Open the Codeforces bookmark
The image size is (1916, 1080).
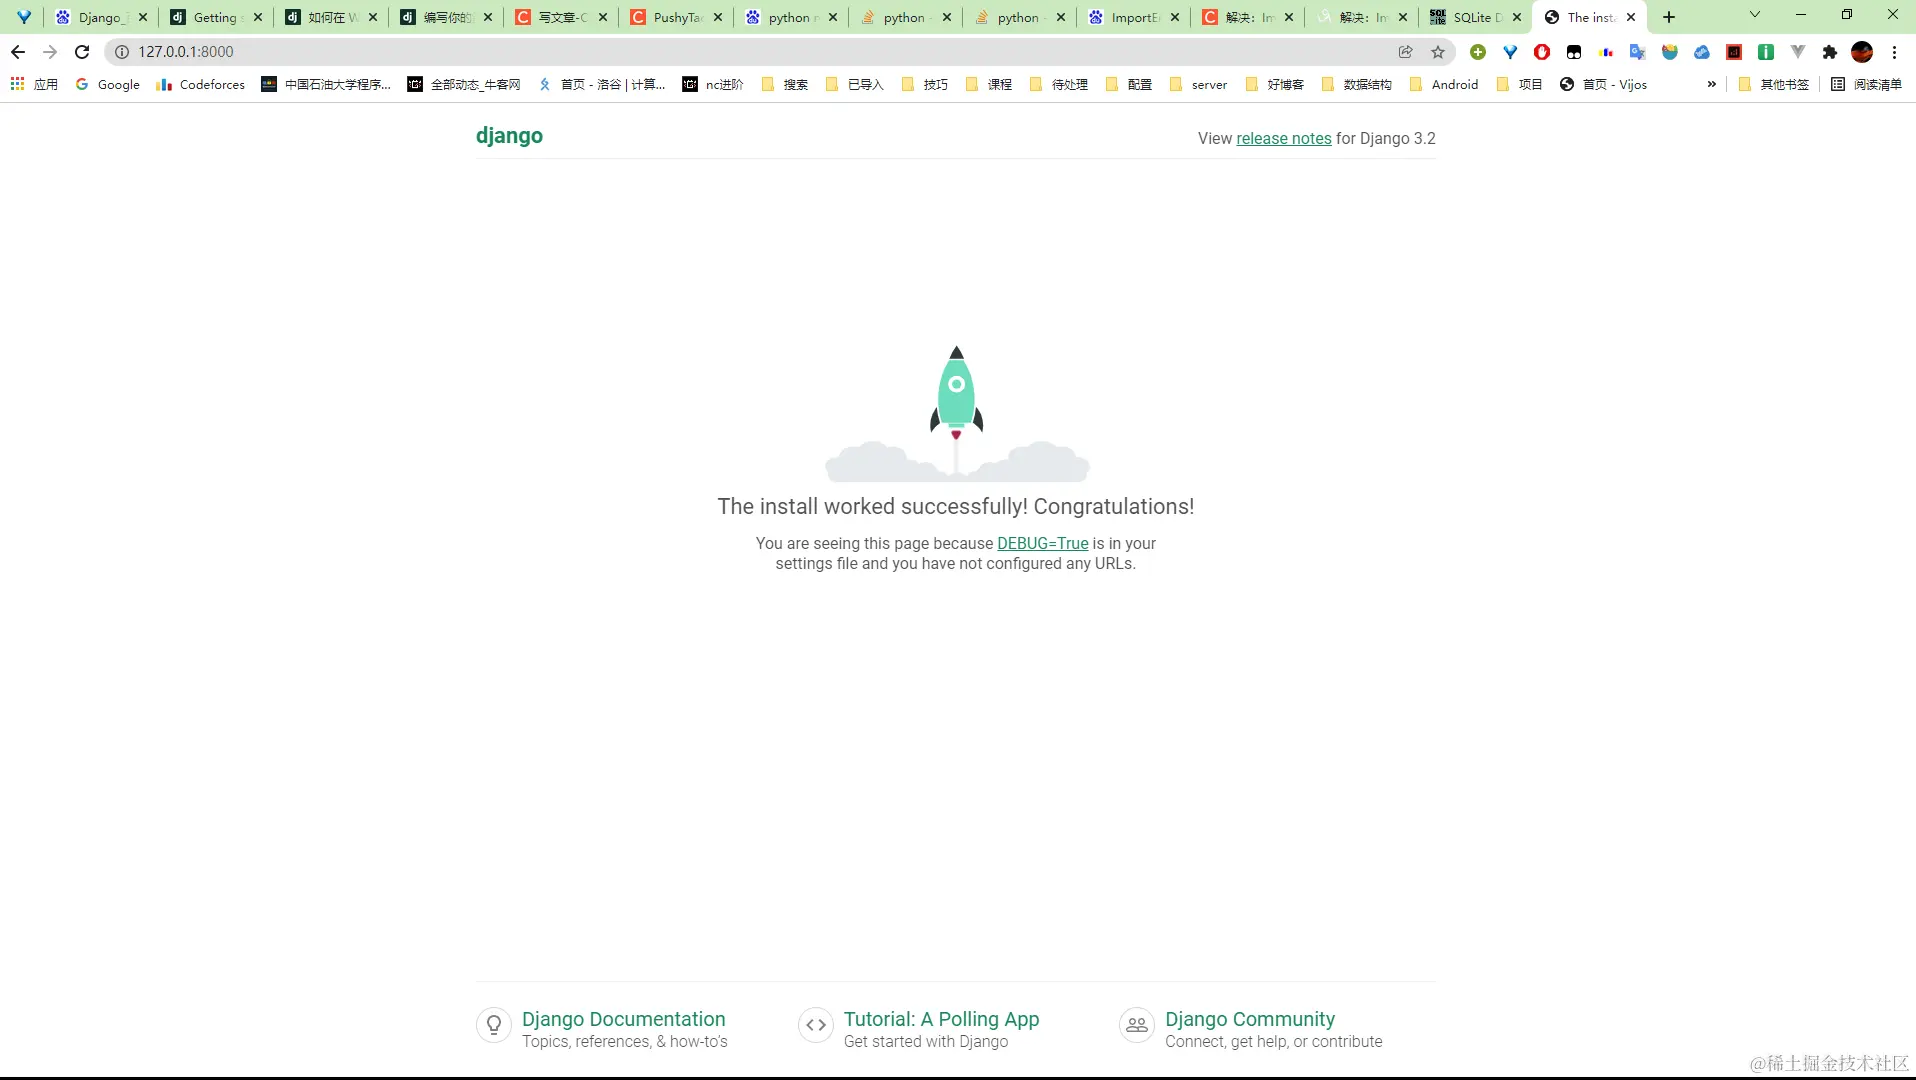(201, 84)
